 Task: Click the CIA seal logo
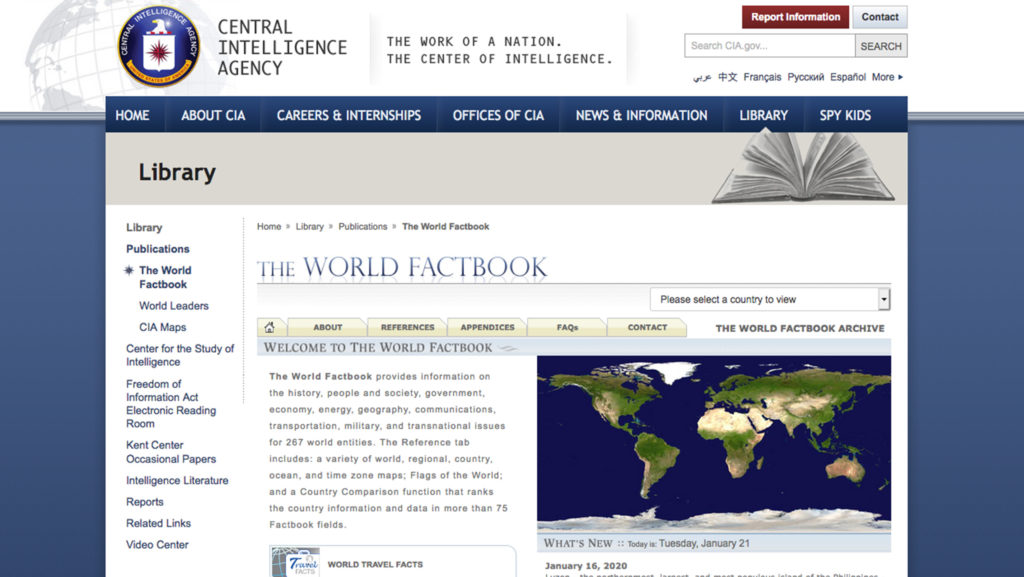pos(159,46)
